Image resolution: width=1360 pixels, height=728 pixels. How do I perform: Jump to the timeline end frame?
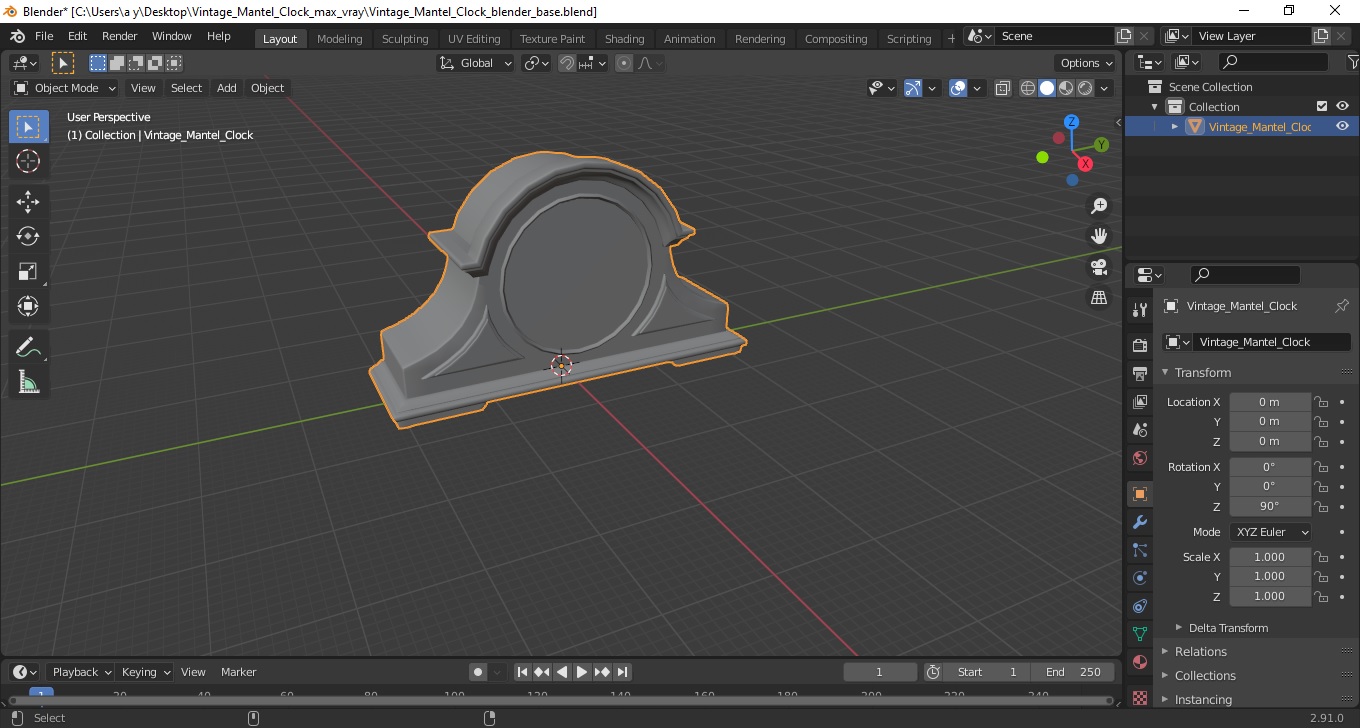click(x=622, y=672)
